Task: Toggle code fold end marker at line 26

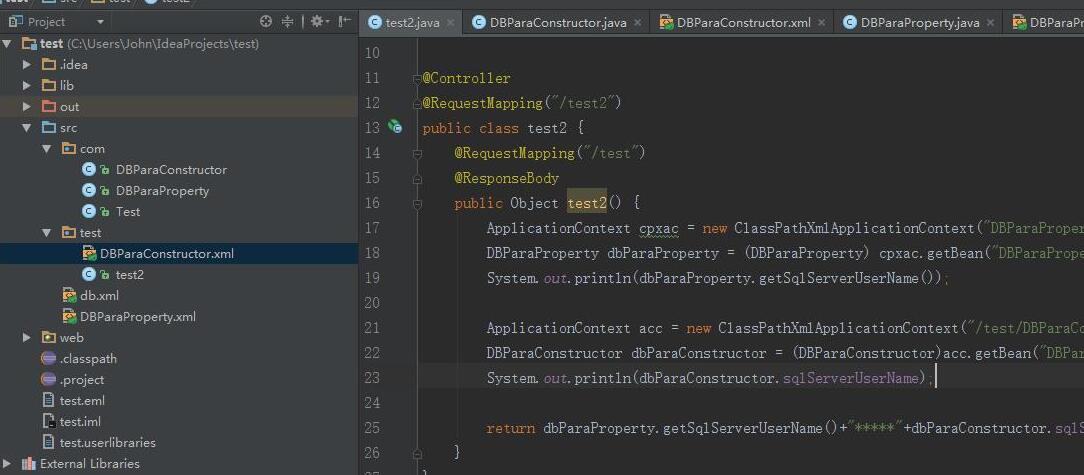Action: point(417,454)
